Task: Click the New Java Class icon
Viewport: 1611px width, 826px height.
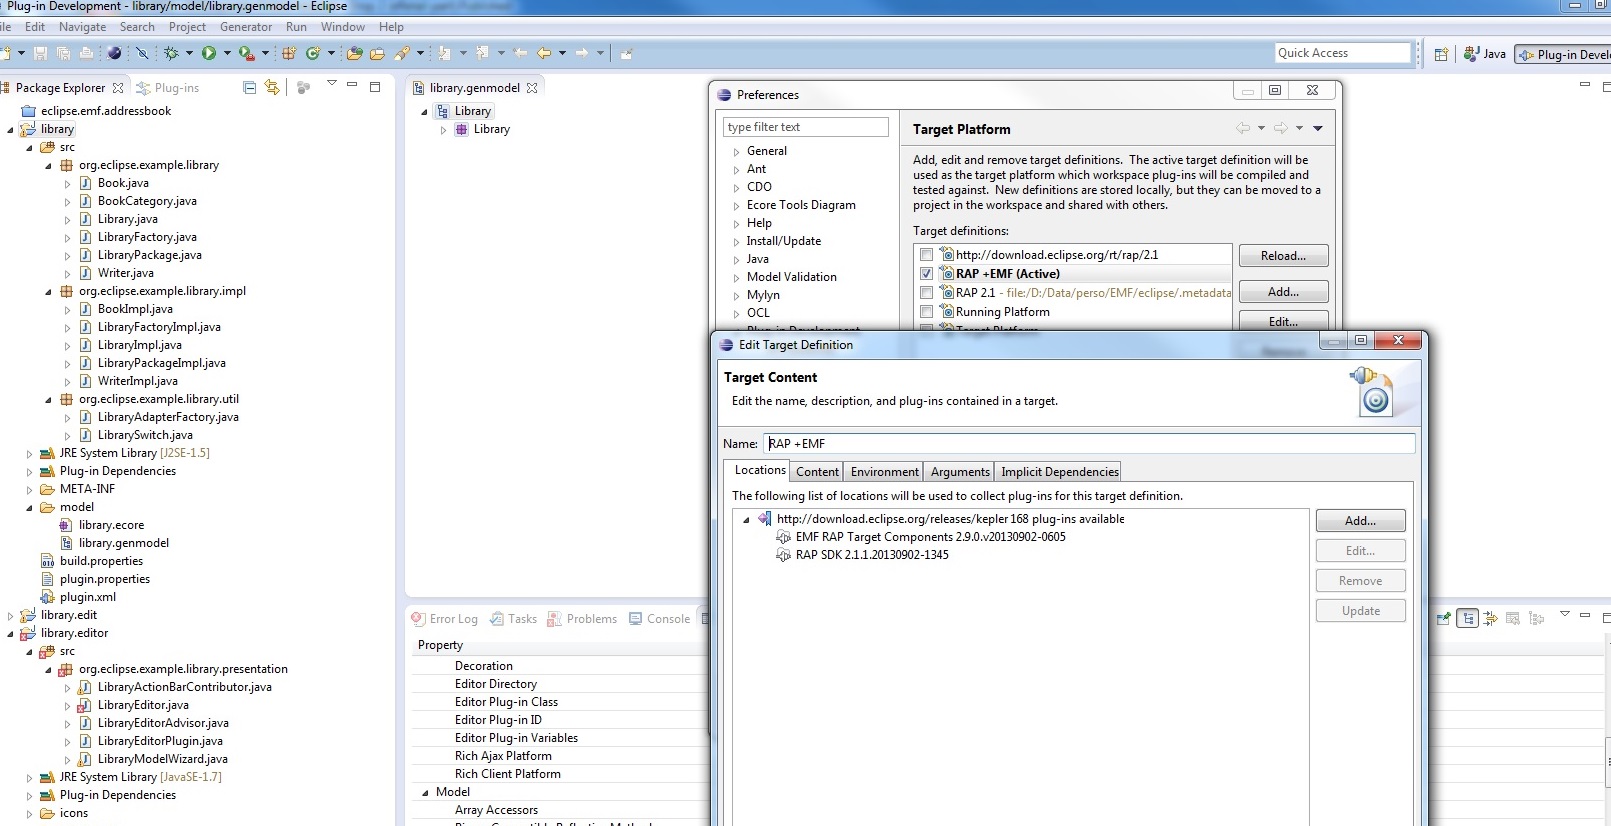Action: pyautogui.click(x=313, y=53)
